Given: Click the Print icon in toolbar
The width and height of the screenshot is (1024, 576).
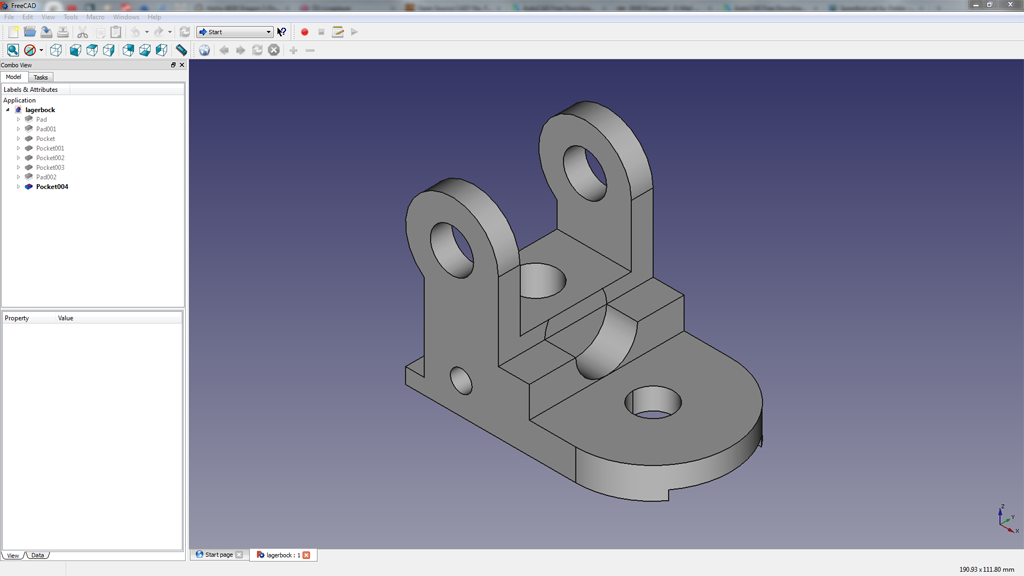Looking at the screenshot, I should click(x=63, y=32).
